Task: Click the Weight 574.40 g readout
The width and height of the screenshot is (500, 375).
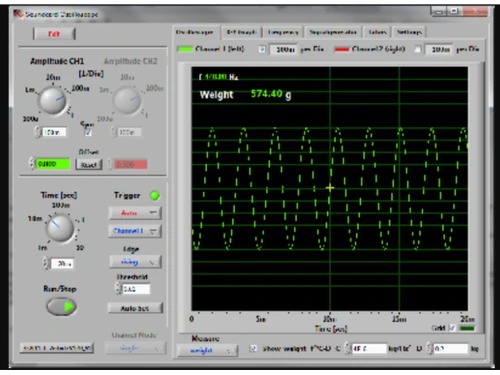Action: (x=245, y=94)
